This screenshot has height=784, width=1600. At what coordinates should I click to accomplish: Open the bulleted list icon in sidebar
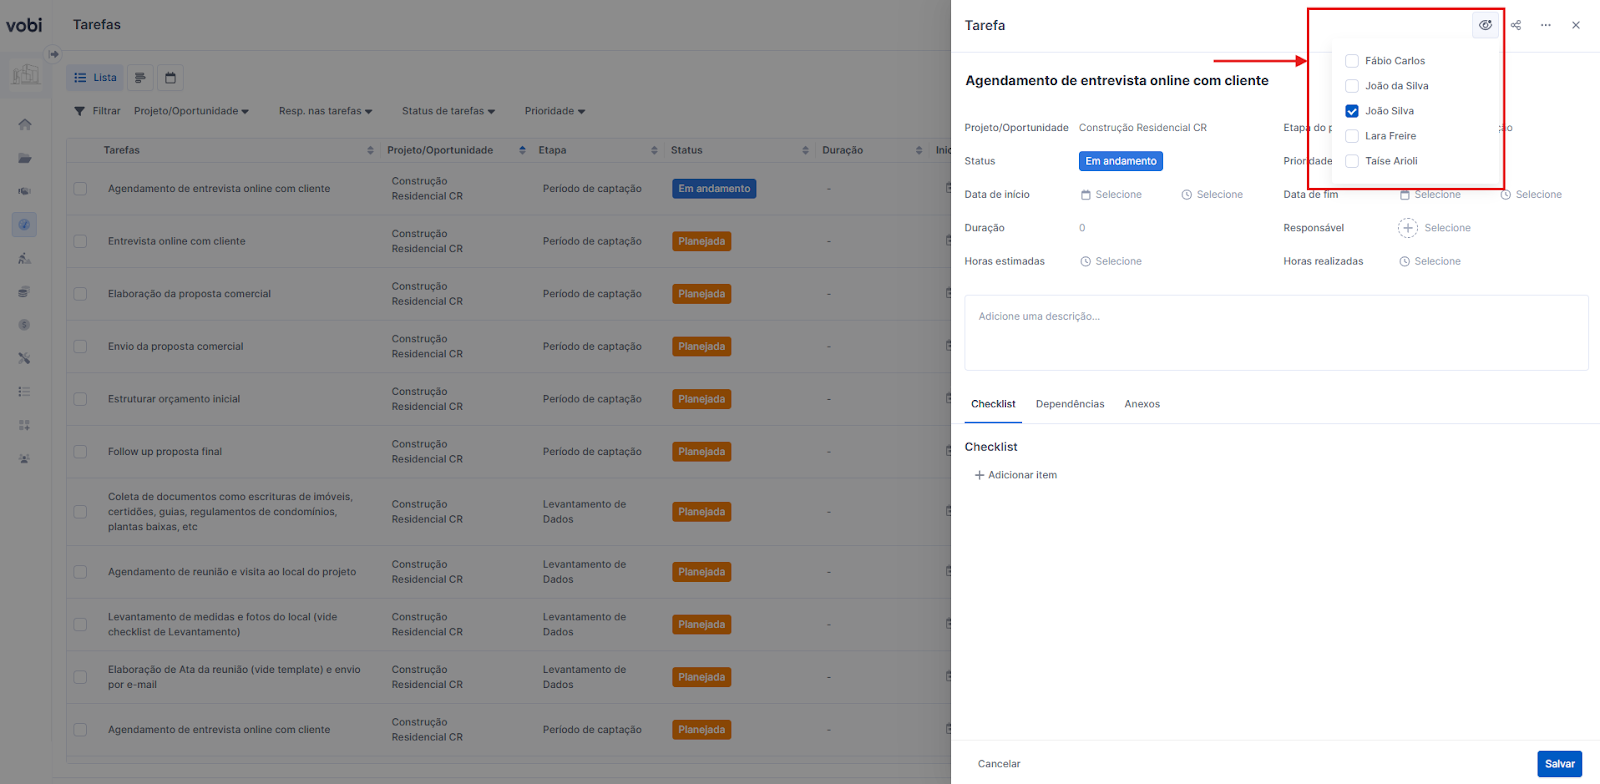click(25, 392)
